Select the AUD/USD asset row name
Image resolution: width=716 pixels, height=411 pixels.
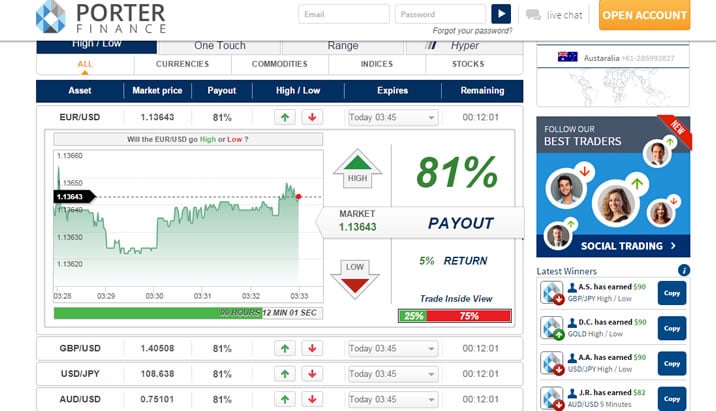[80, 400]
